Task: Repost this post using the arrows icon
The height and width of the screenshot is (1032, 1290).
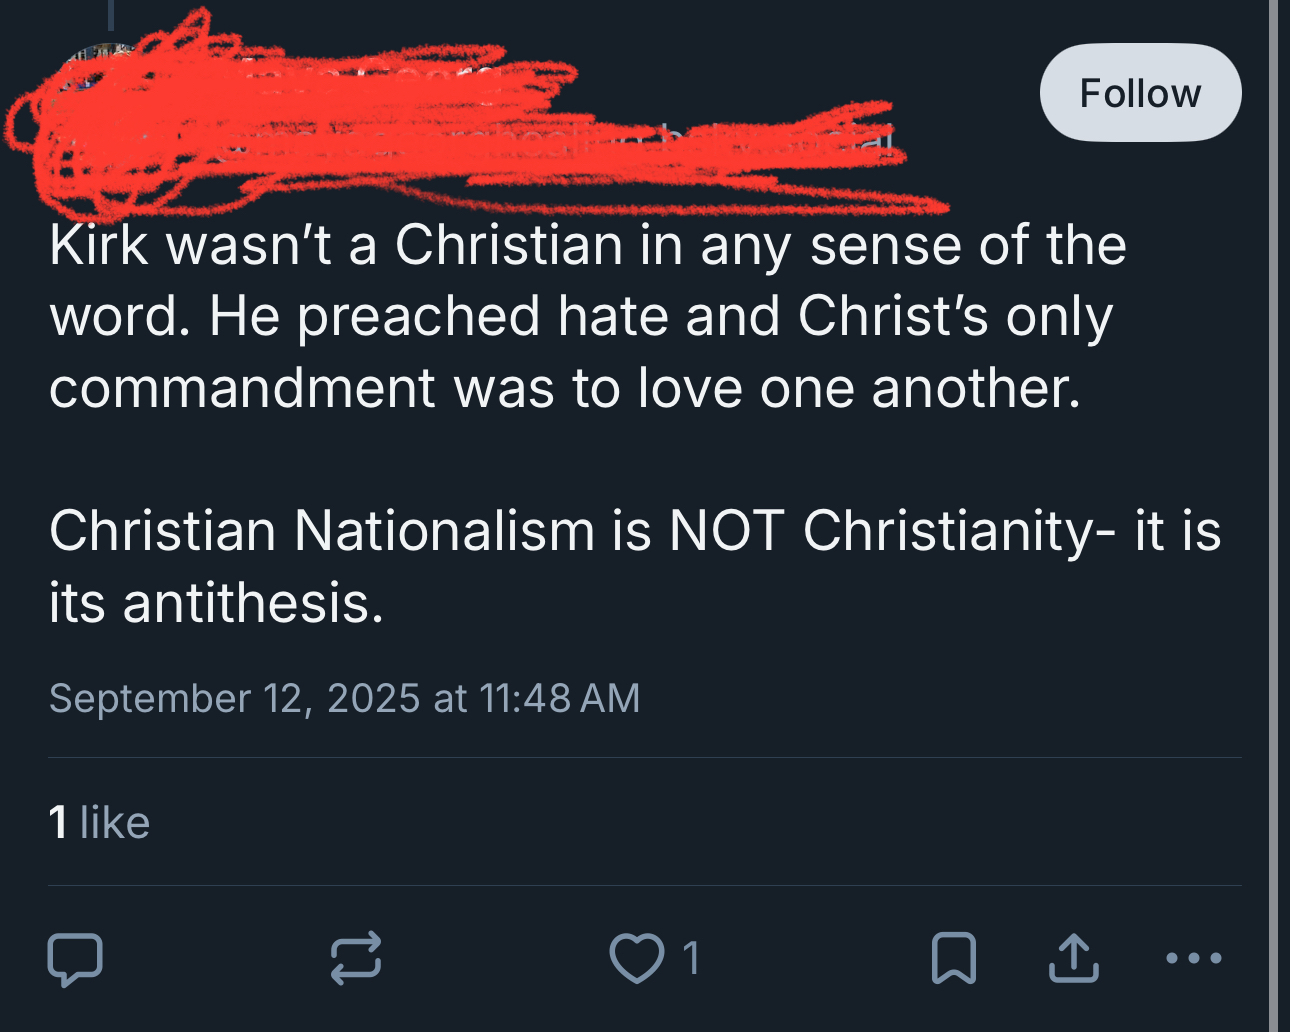Action: pyautogui.click(x=356, y=958)
